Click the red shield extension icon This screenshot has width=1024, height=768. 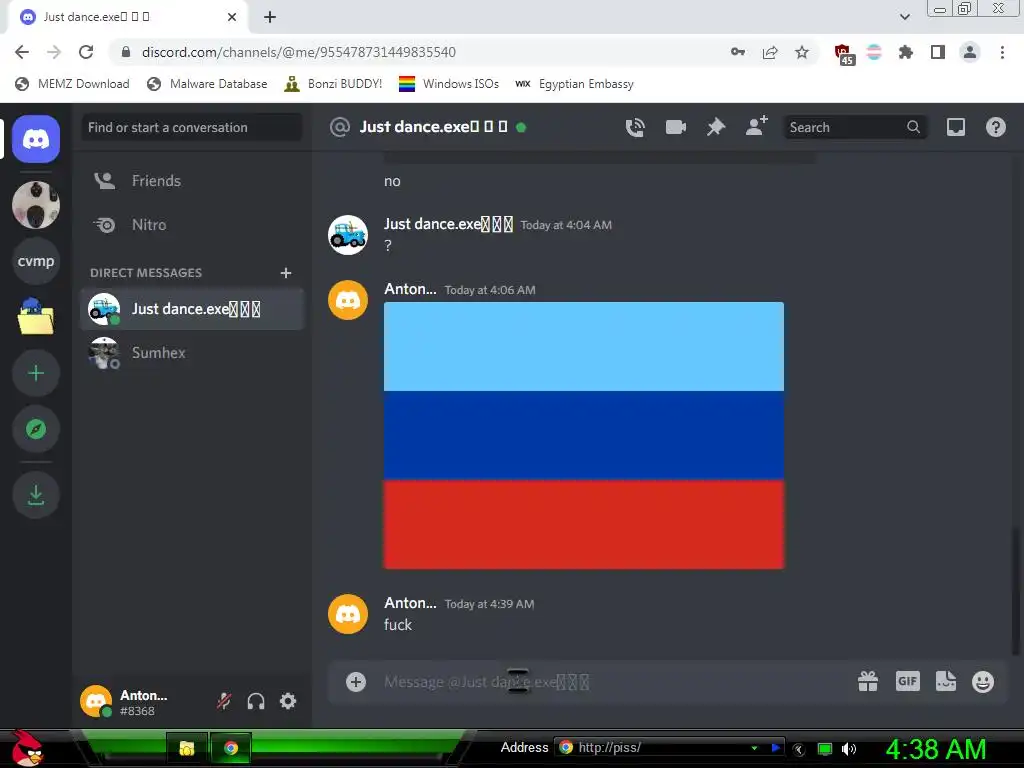[844, 54]
